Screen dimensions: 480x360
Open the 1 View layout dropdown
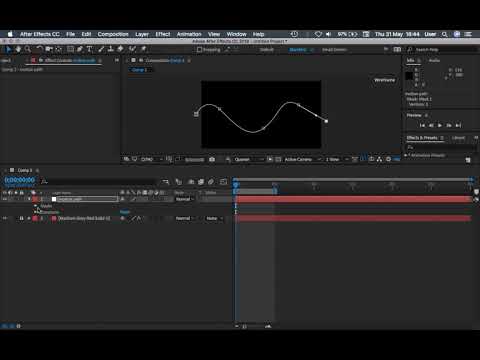337,159
